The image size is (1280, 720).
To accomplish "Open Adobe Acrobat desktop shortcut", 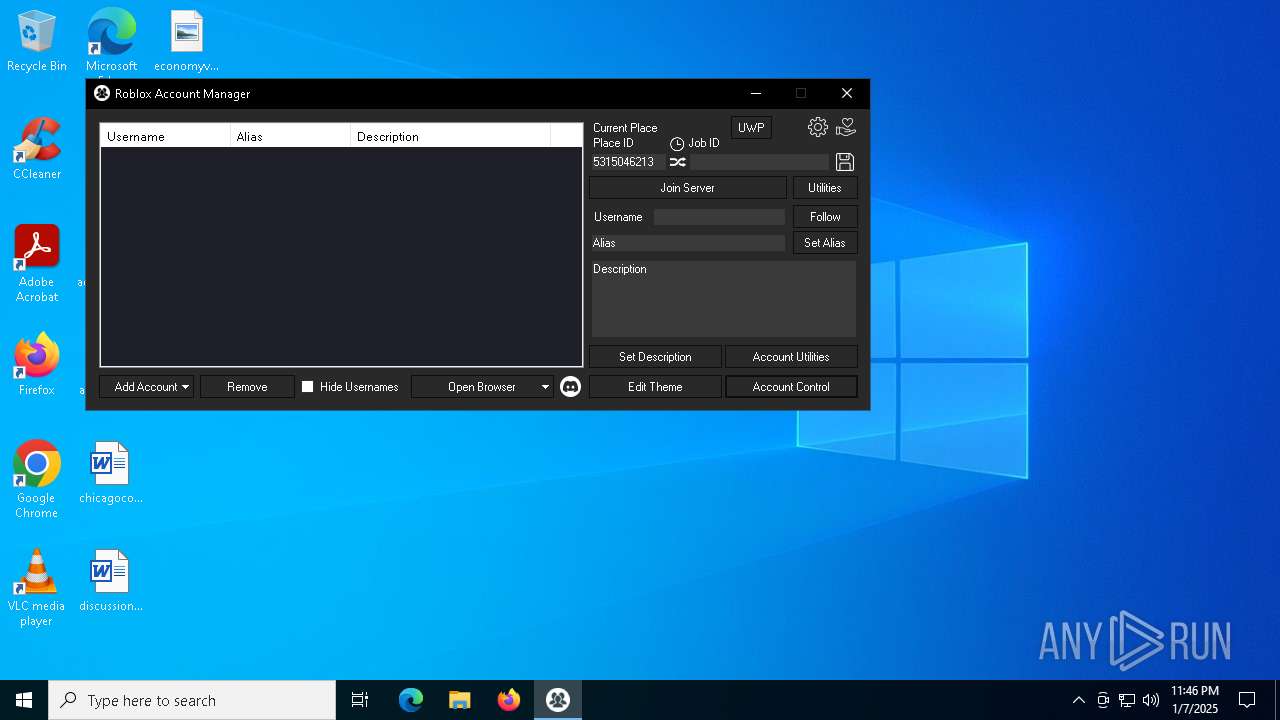I will click(x=37, y=263).
